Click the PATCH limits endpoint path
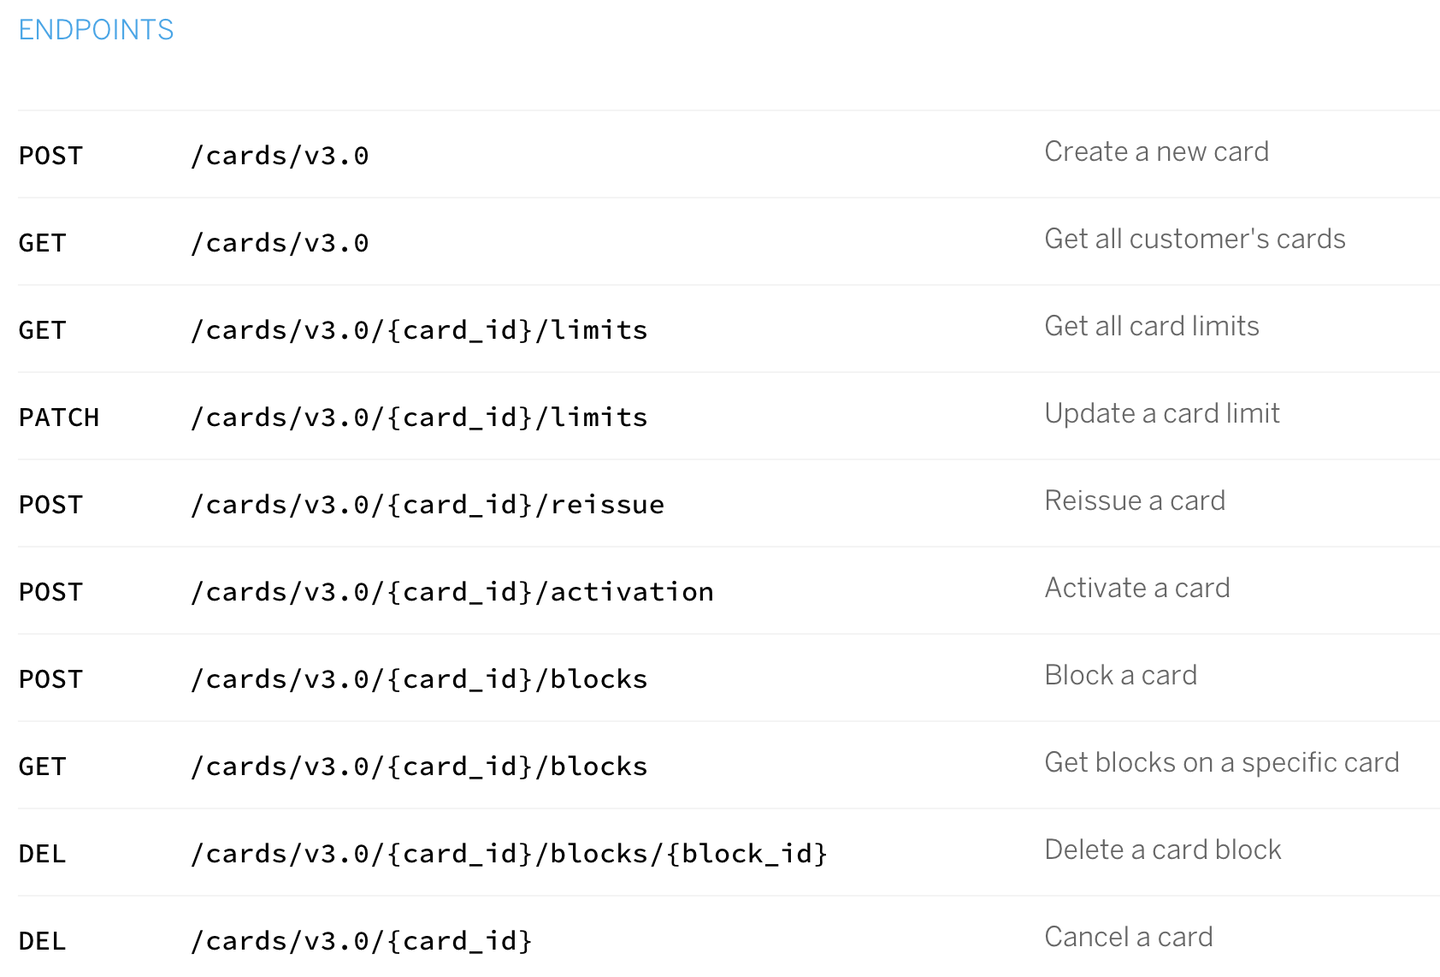This screenshot has height=977, width=1440. pyautogui.click(x=419, y=417)
